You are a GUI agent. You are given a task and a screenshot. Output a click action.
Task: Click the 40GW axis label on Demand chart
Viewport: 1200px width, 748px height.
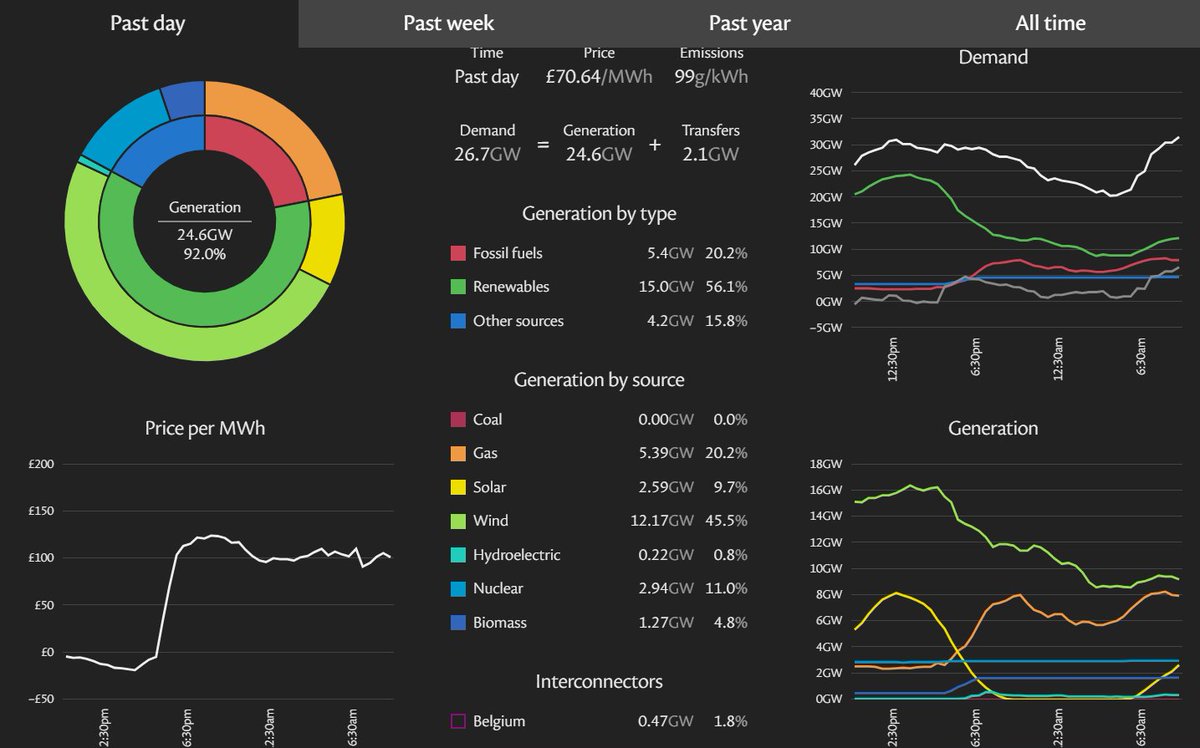pos(828,93)
